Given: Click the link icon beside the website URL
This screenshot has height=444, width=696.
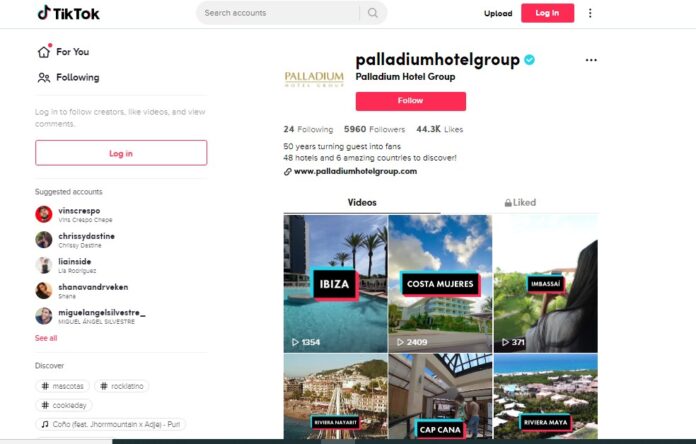Looking at the screenshot, I should click(288, 172).
